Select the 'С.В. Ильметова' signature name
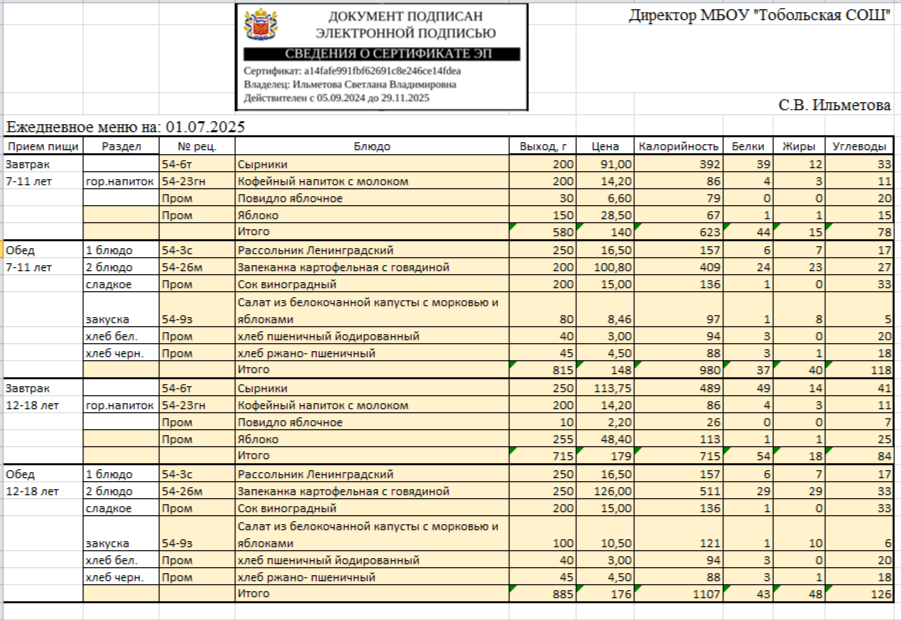 834,105
